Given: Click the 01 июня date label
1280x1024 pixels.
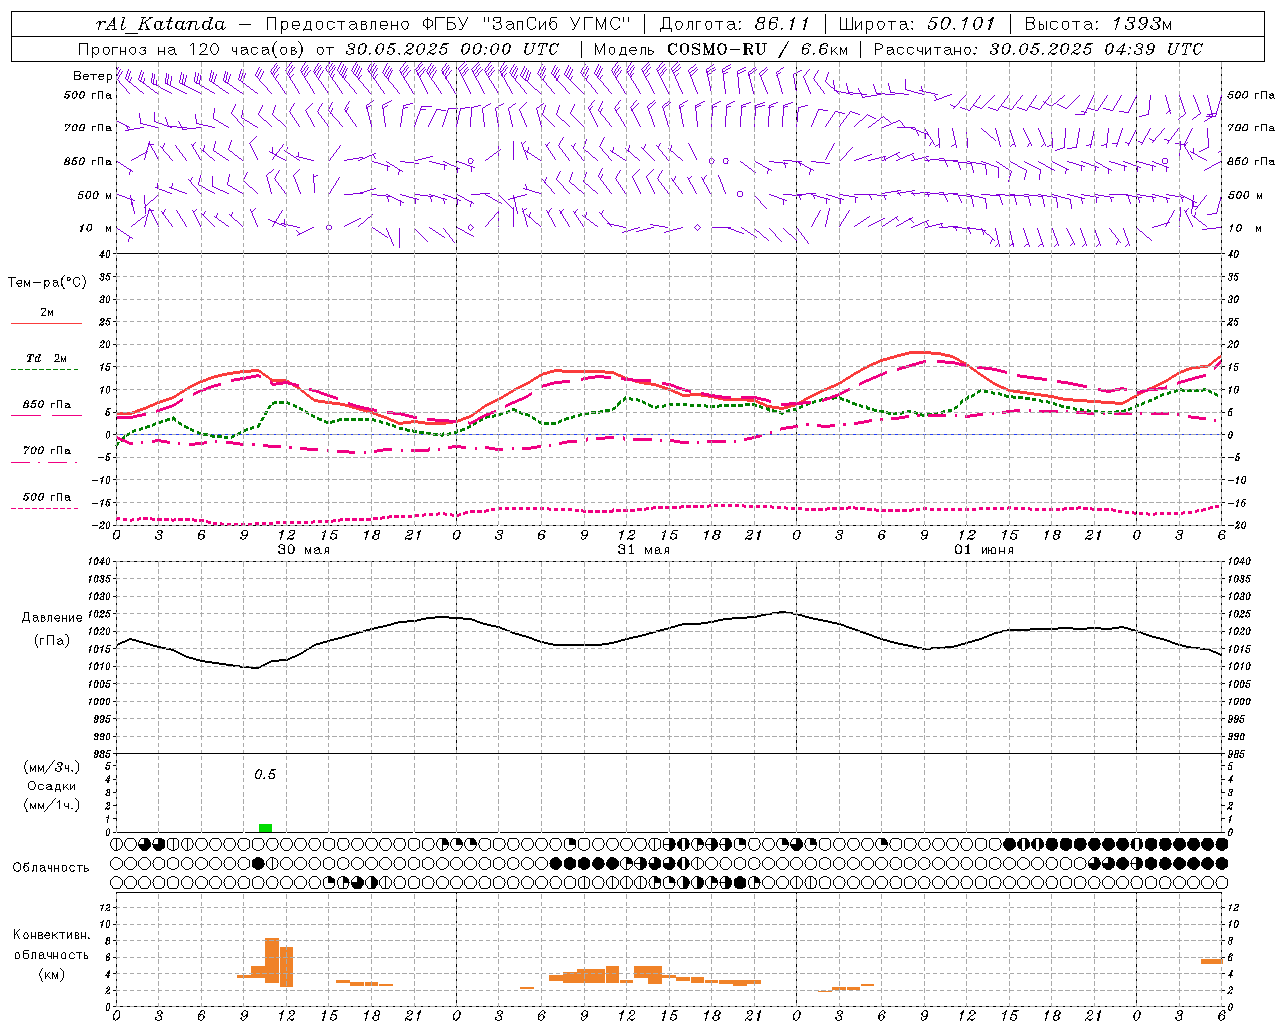Looking at the screenshot, I should click(984, 550).
